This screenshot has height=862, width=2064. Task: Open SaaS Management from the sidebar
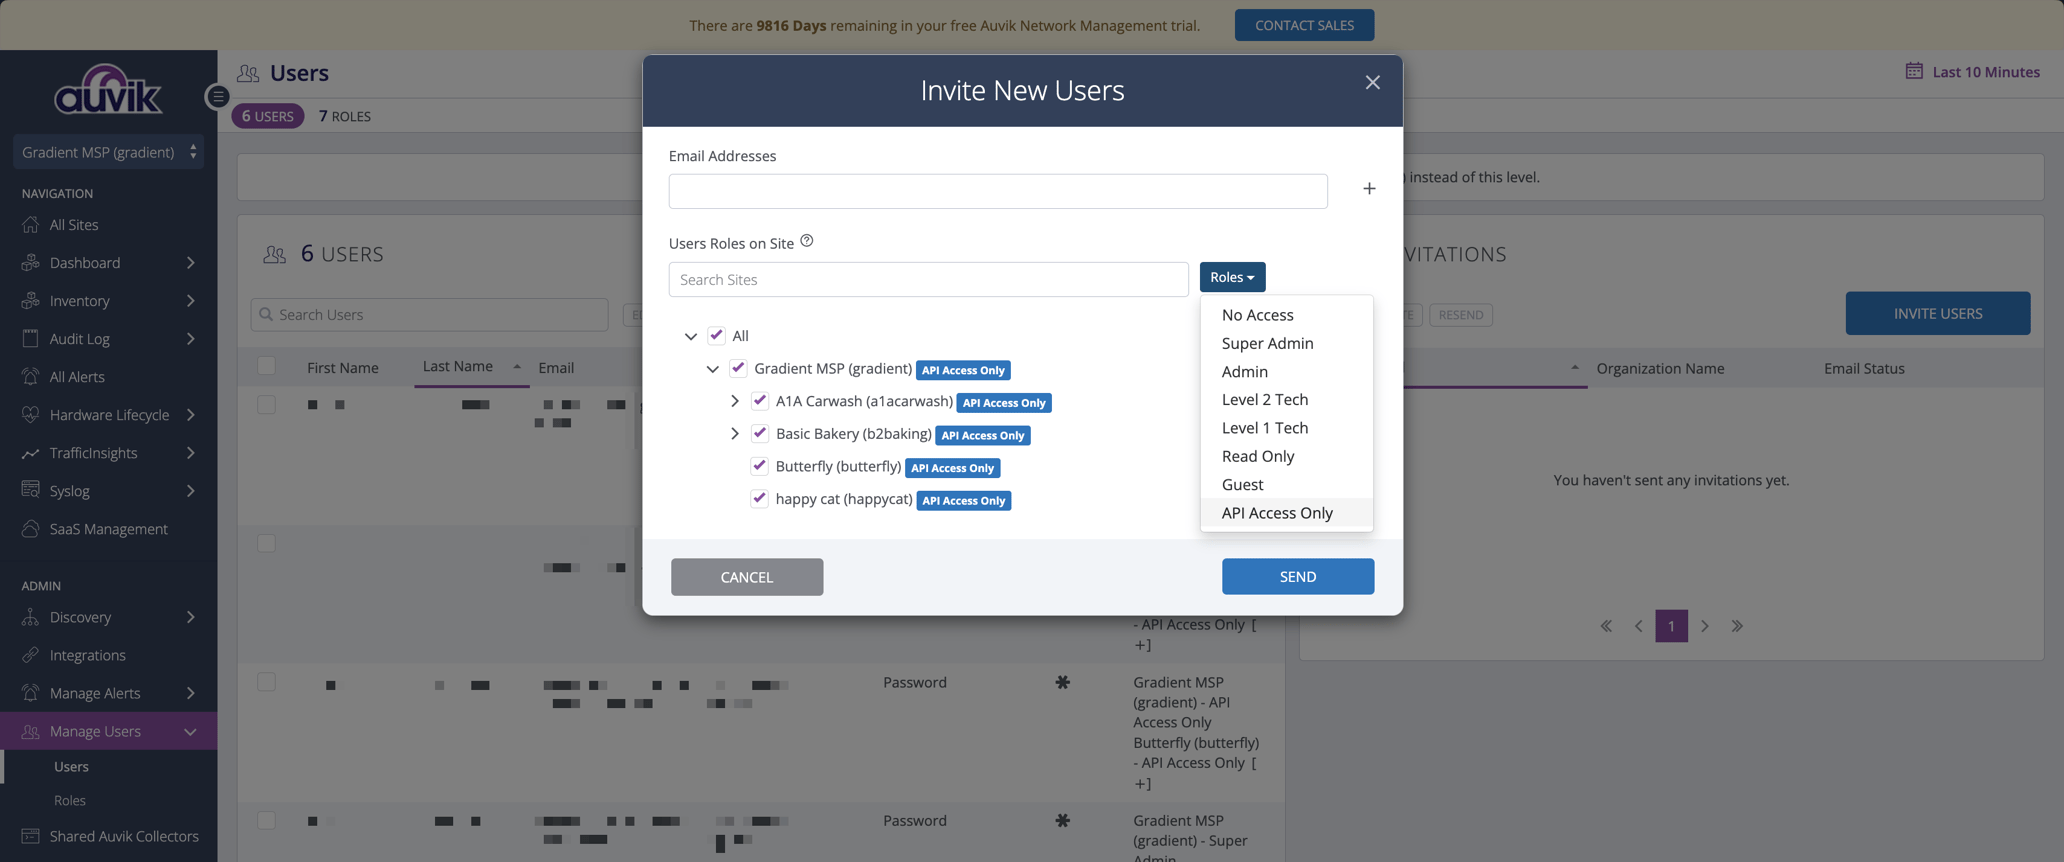point(108,529)
